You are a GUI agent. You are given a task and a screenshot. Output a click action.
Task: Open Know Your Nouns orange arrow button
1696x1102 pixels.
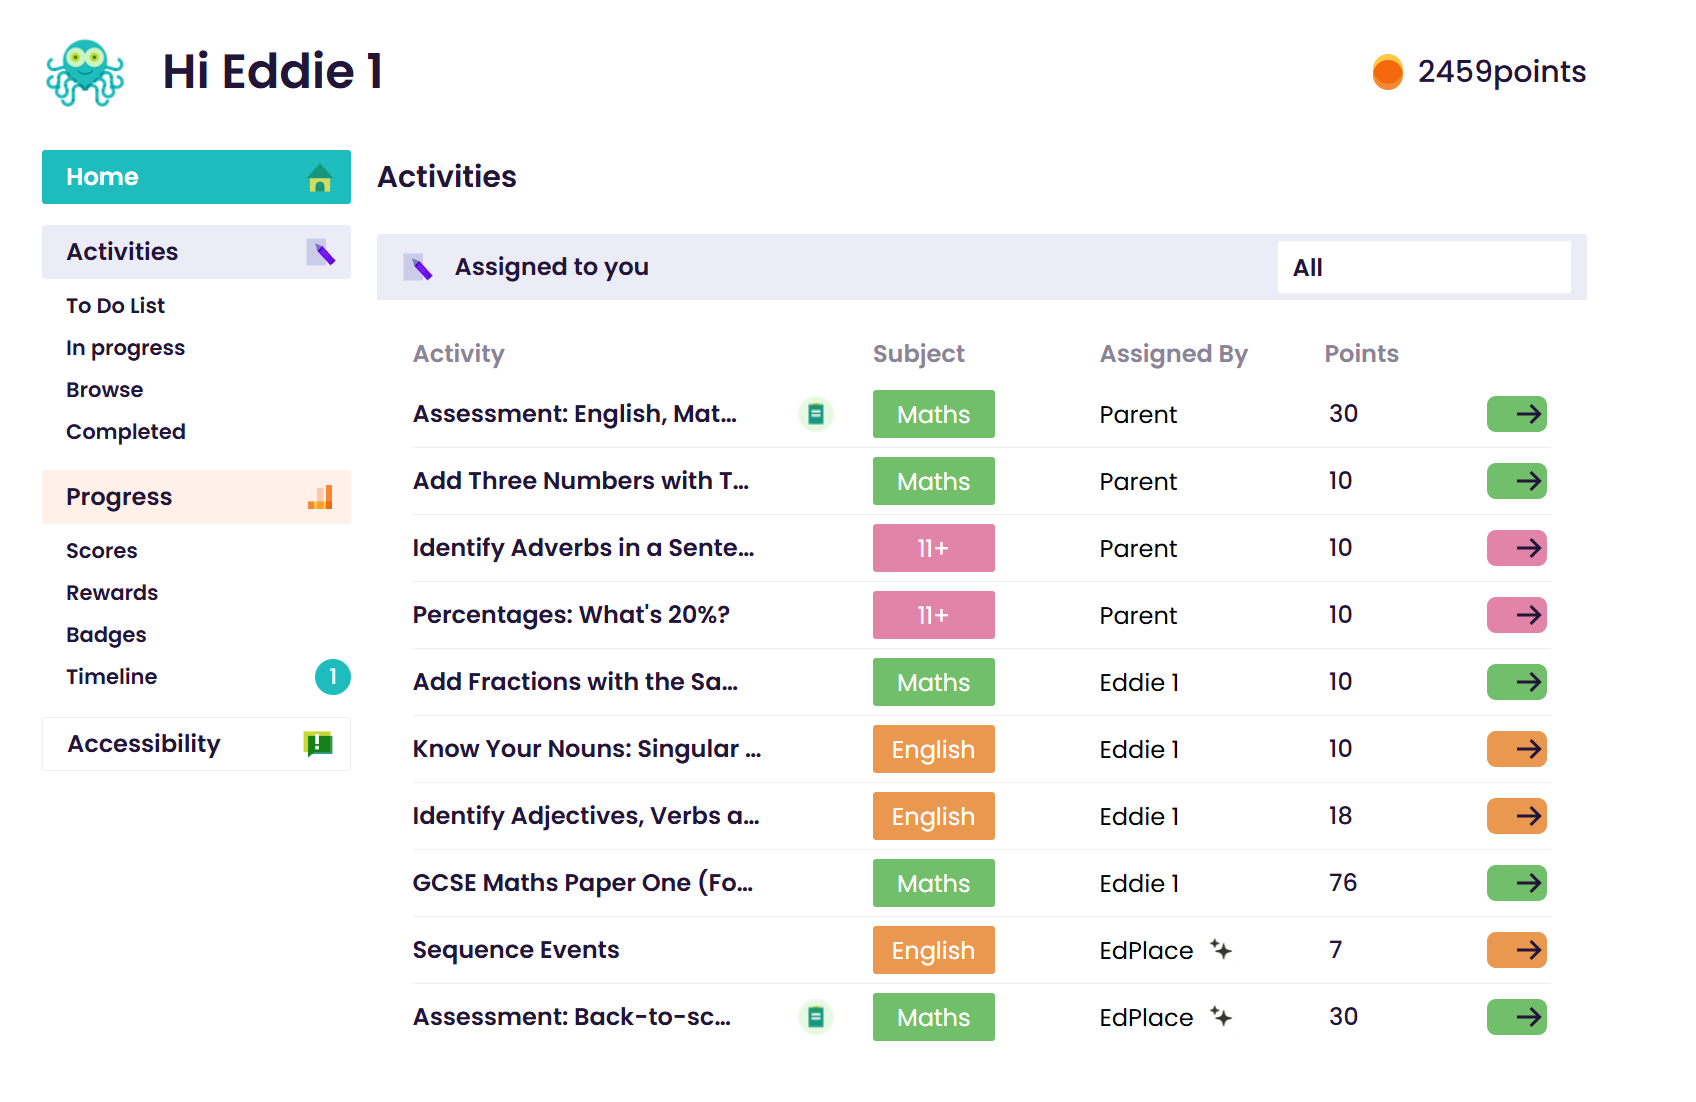click(x=1516, y=749)
